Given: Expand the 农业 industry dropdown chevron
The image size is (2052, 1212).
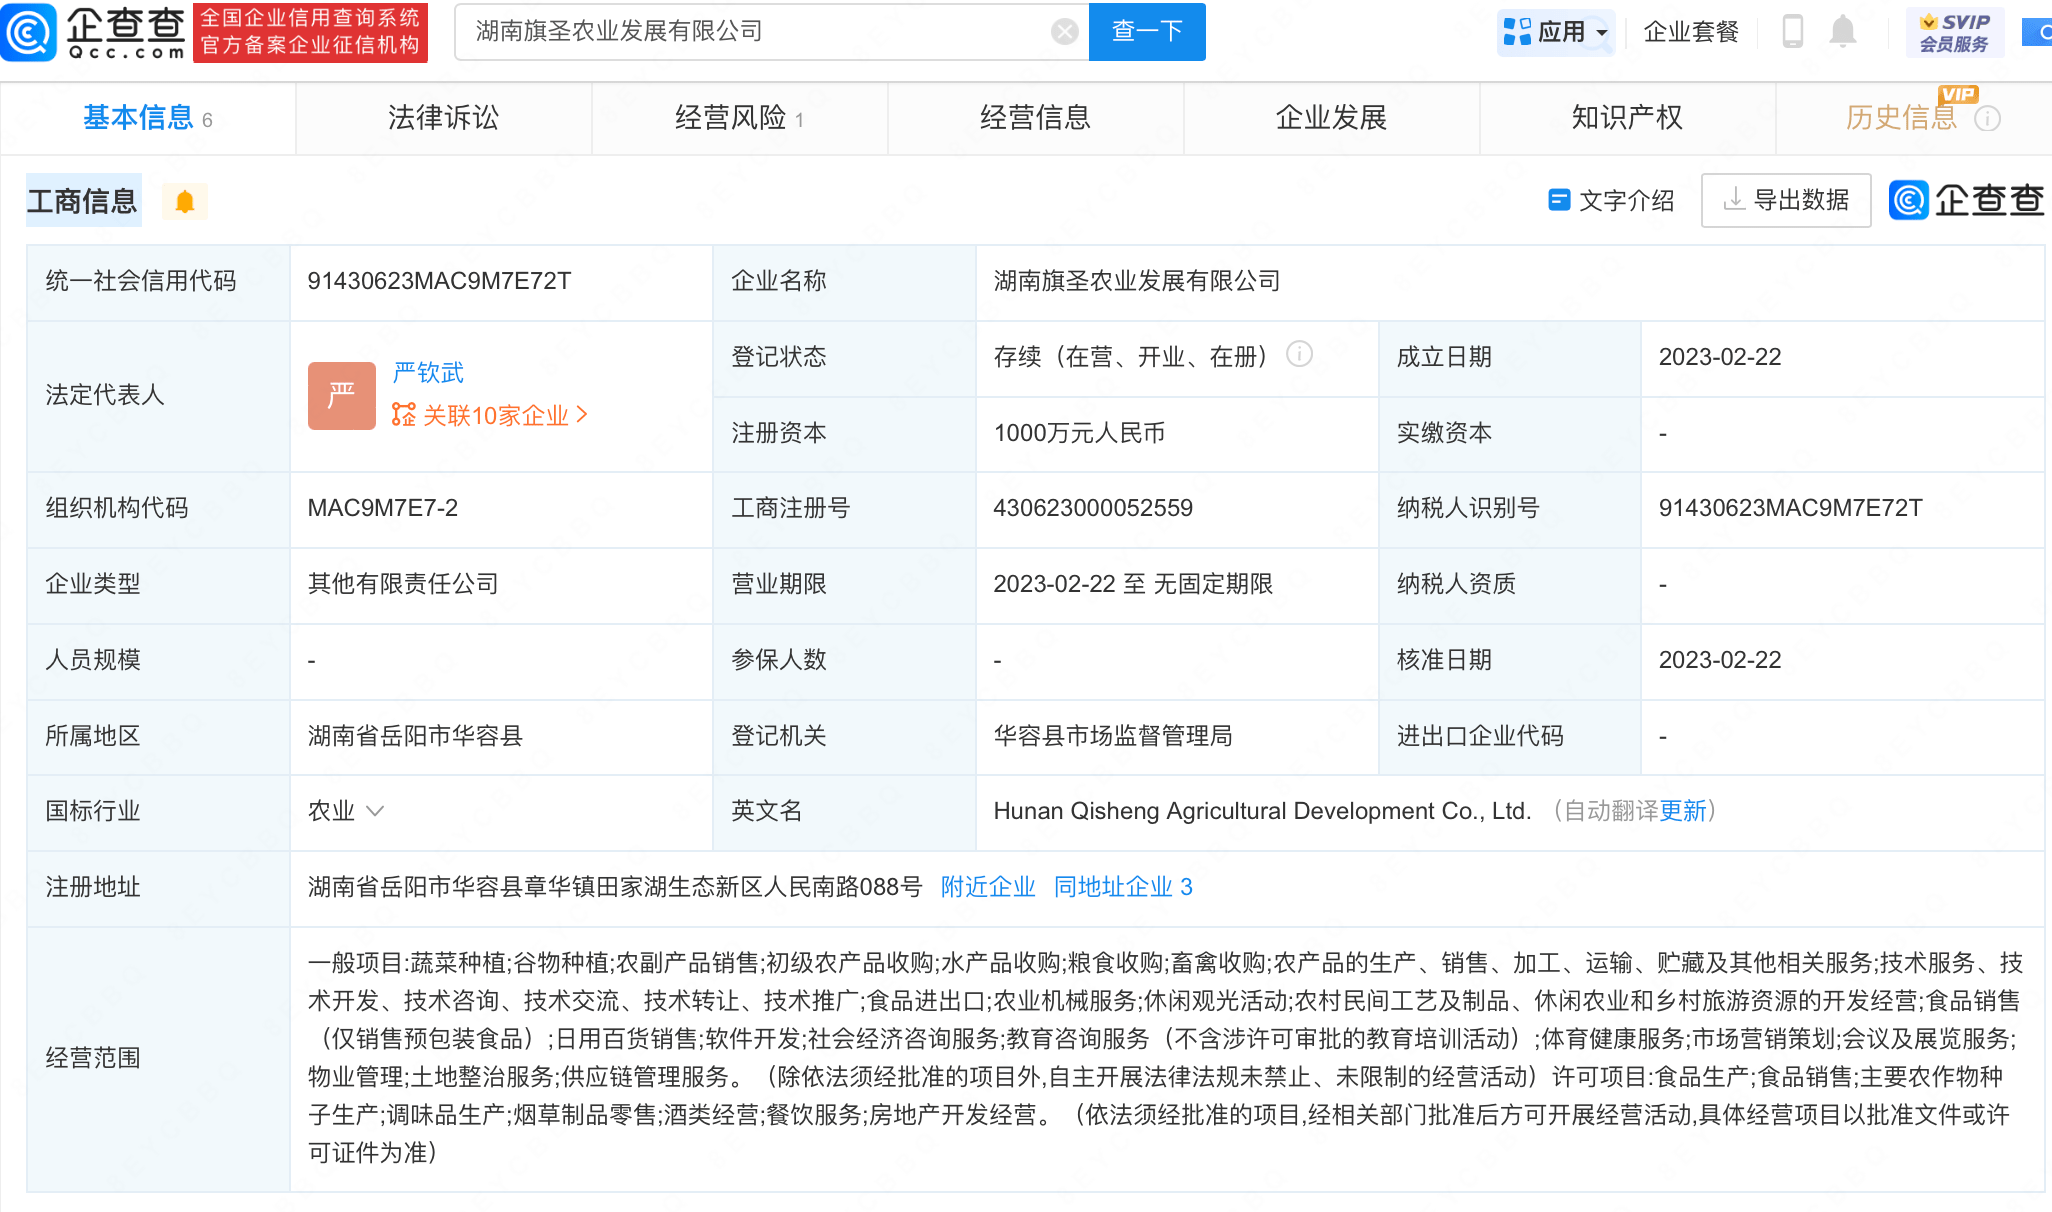Looking at the screenshot, I should click(x=376, y=811).
